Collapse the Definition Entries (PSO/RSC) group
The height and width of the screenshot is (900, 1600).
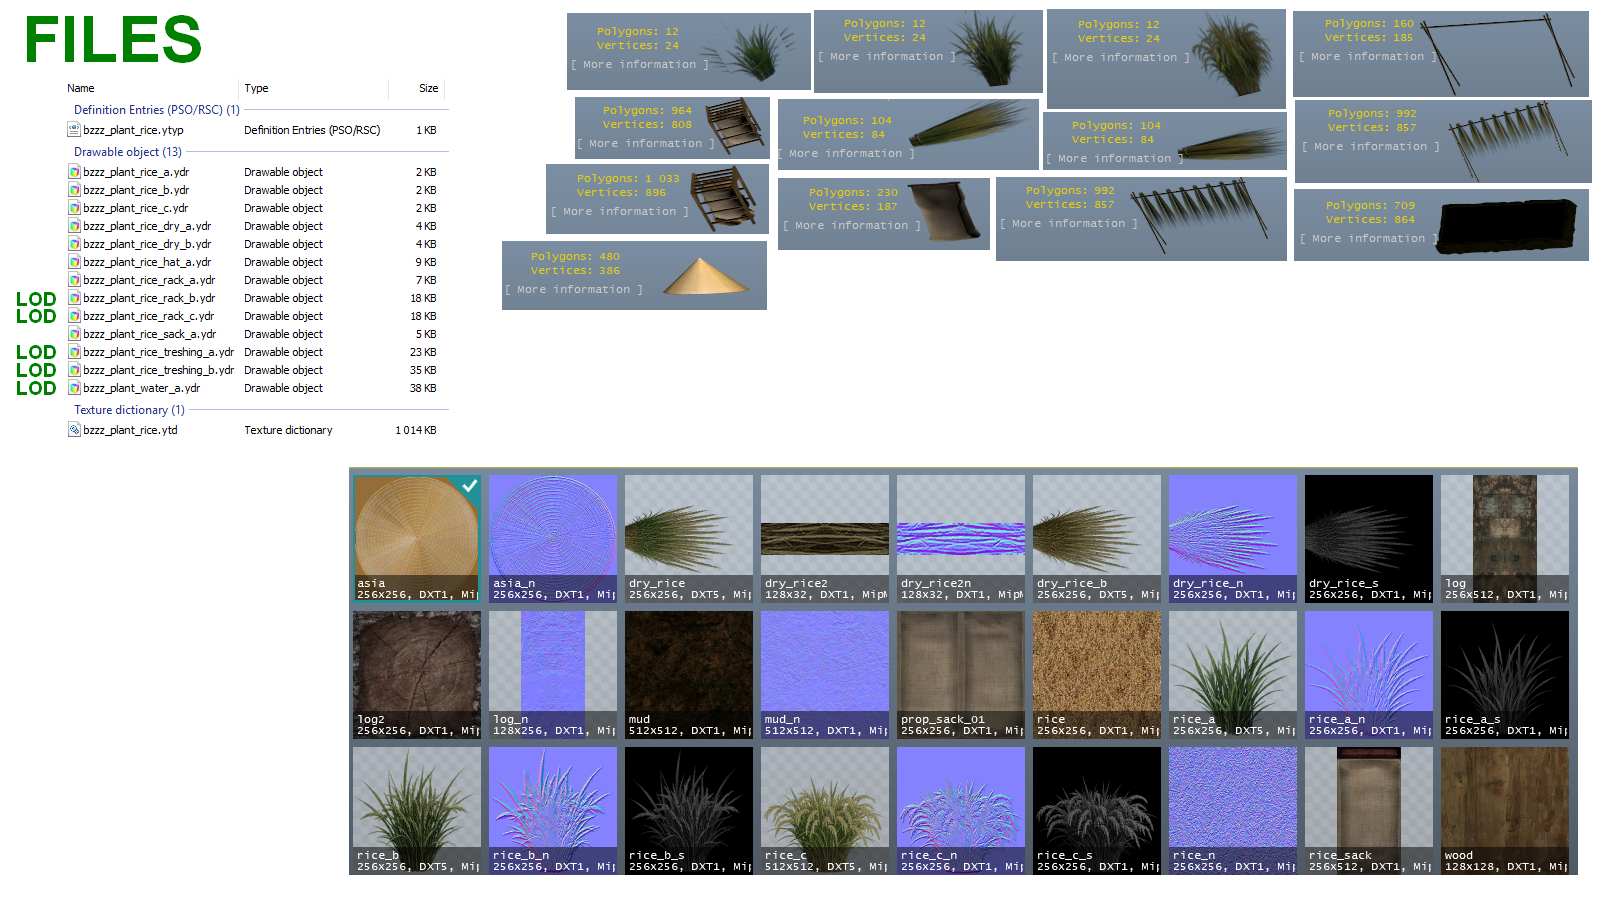[x=157, y=110]
